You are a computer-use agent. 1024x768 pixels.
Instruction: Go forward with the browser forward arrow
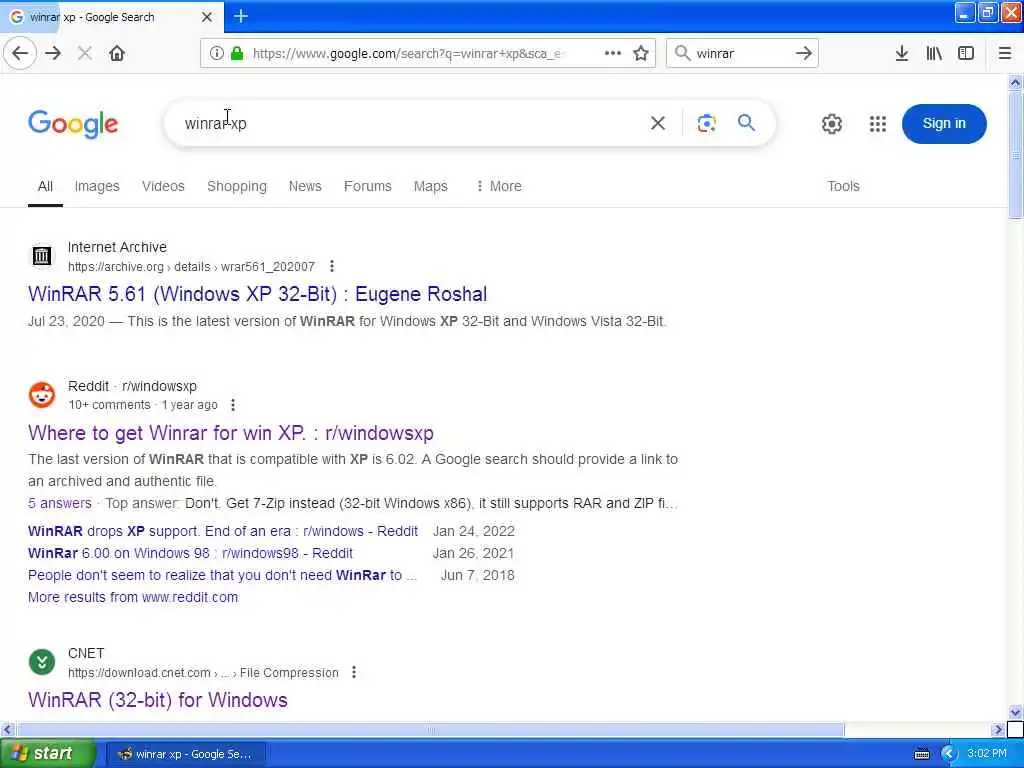pyautogui.click(x=54, y=54)
